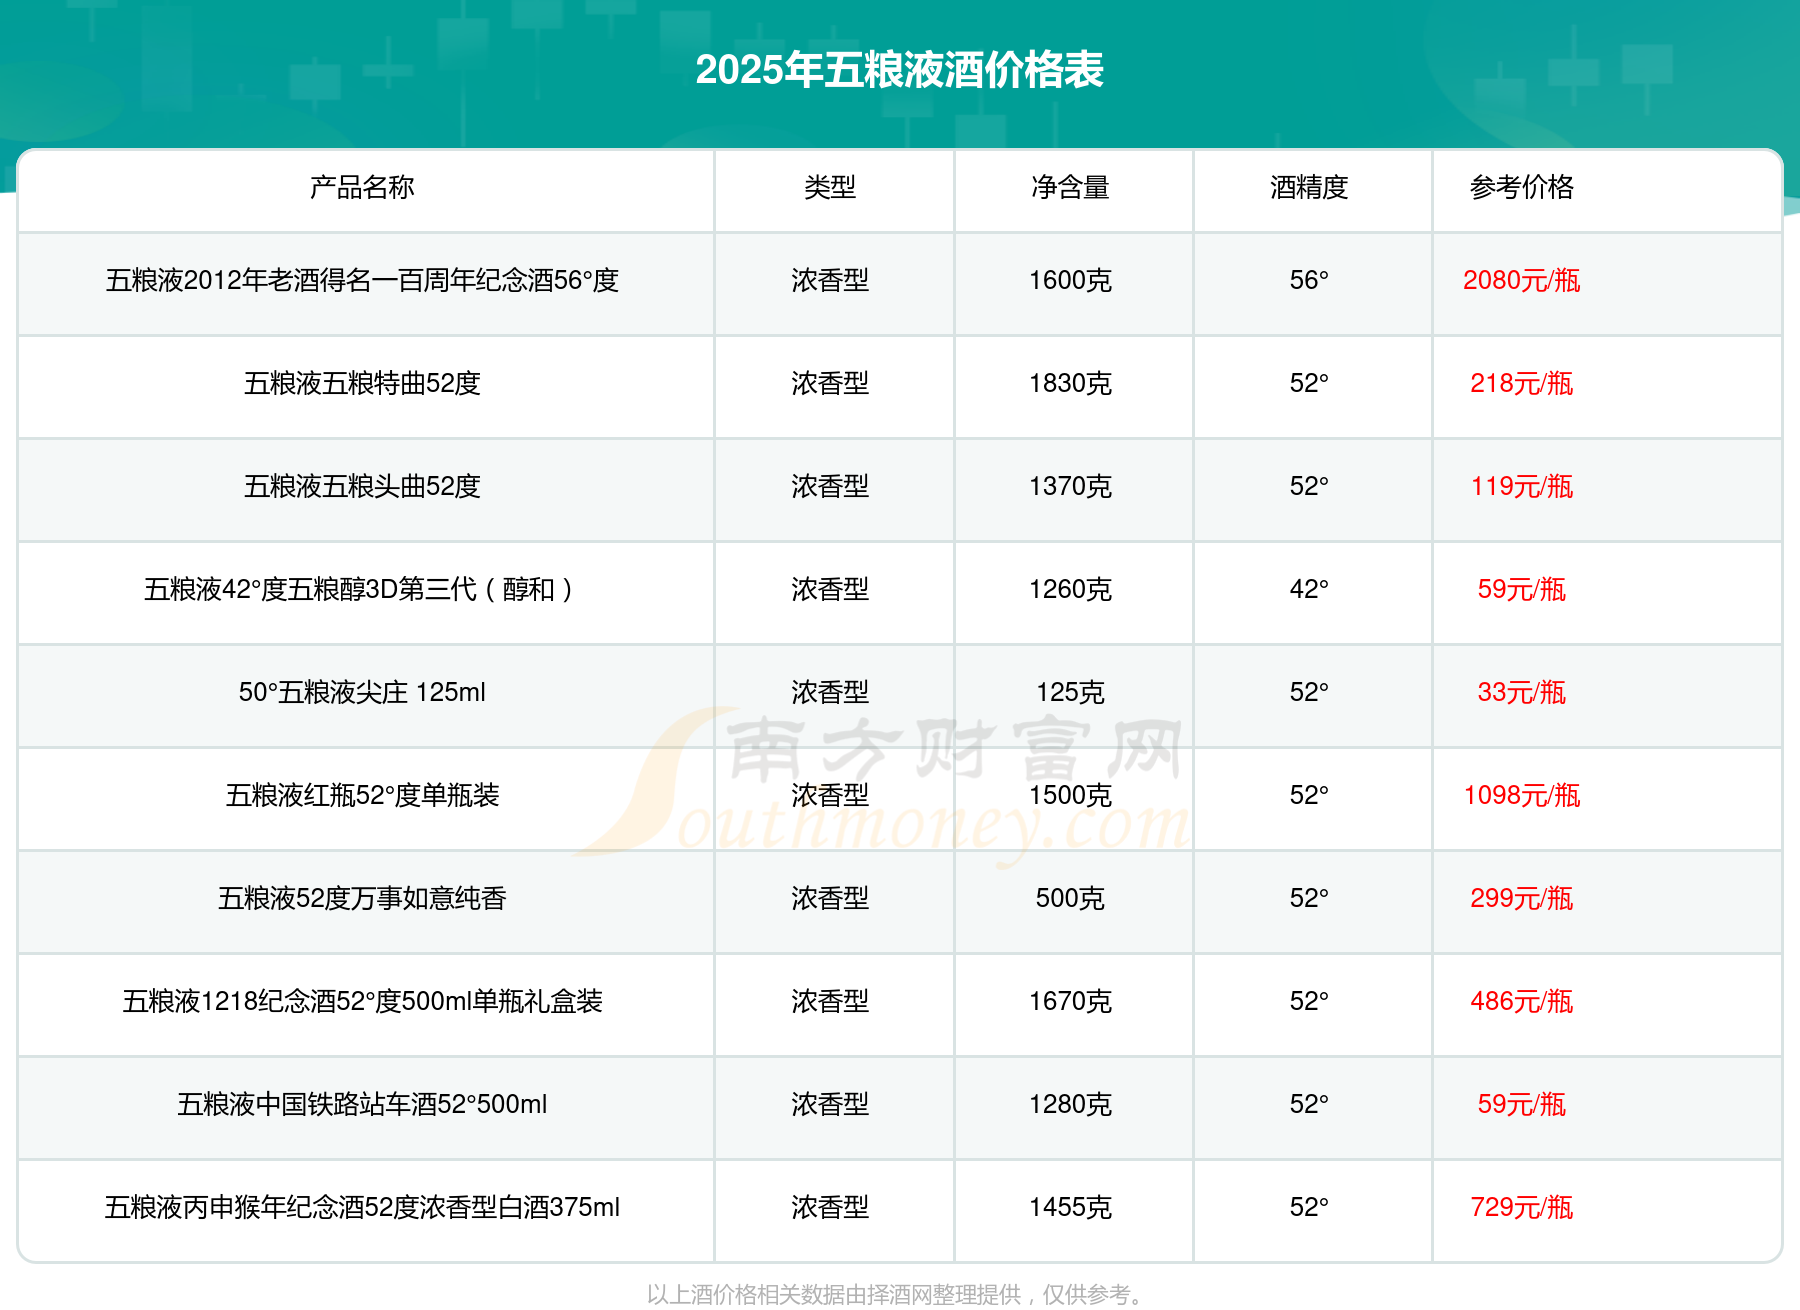This screenshot has width=1800, height=1310.
Task: Click the 净含量 column header
Action: click(x=1070, y=187)
